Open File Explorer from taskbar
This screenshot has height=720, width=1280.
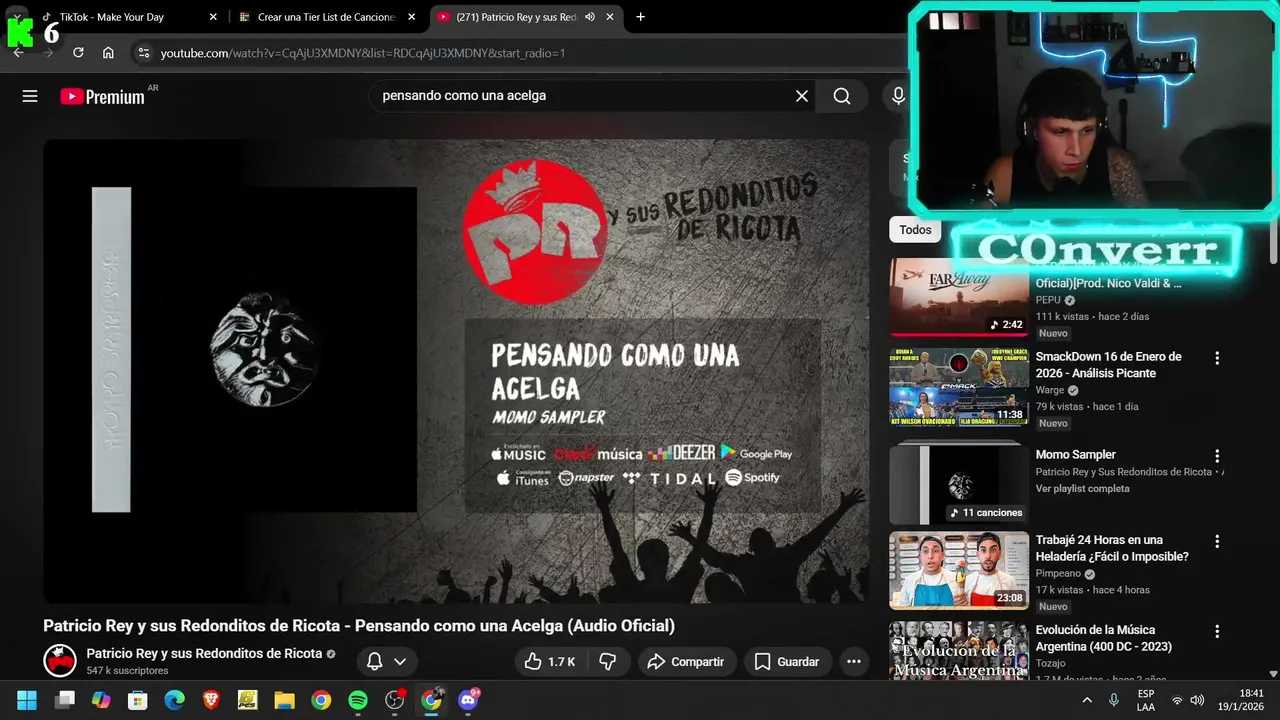[x=284, y=700]
